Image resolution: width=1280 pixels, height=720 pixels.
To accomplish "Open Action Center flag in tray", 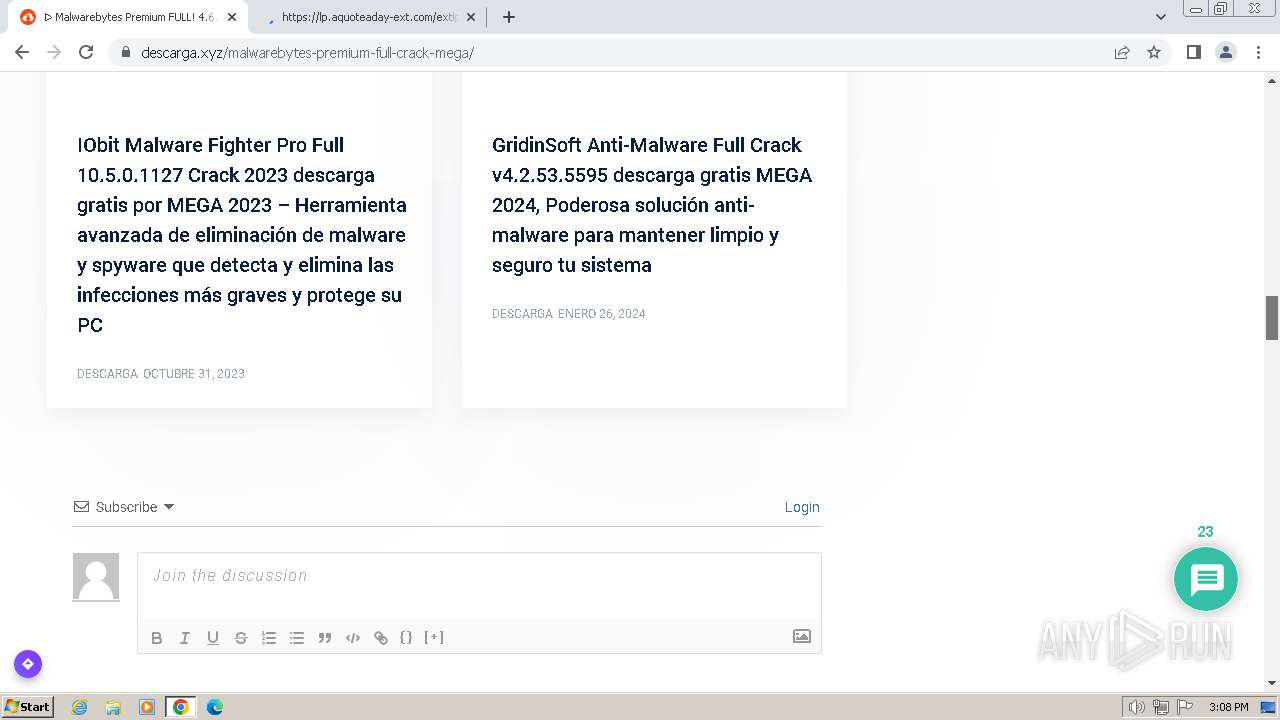I will click(1185, 707).
